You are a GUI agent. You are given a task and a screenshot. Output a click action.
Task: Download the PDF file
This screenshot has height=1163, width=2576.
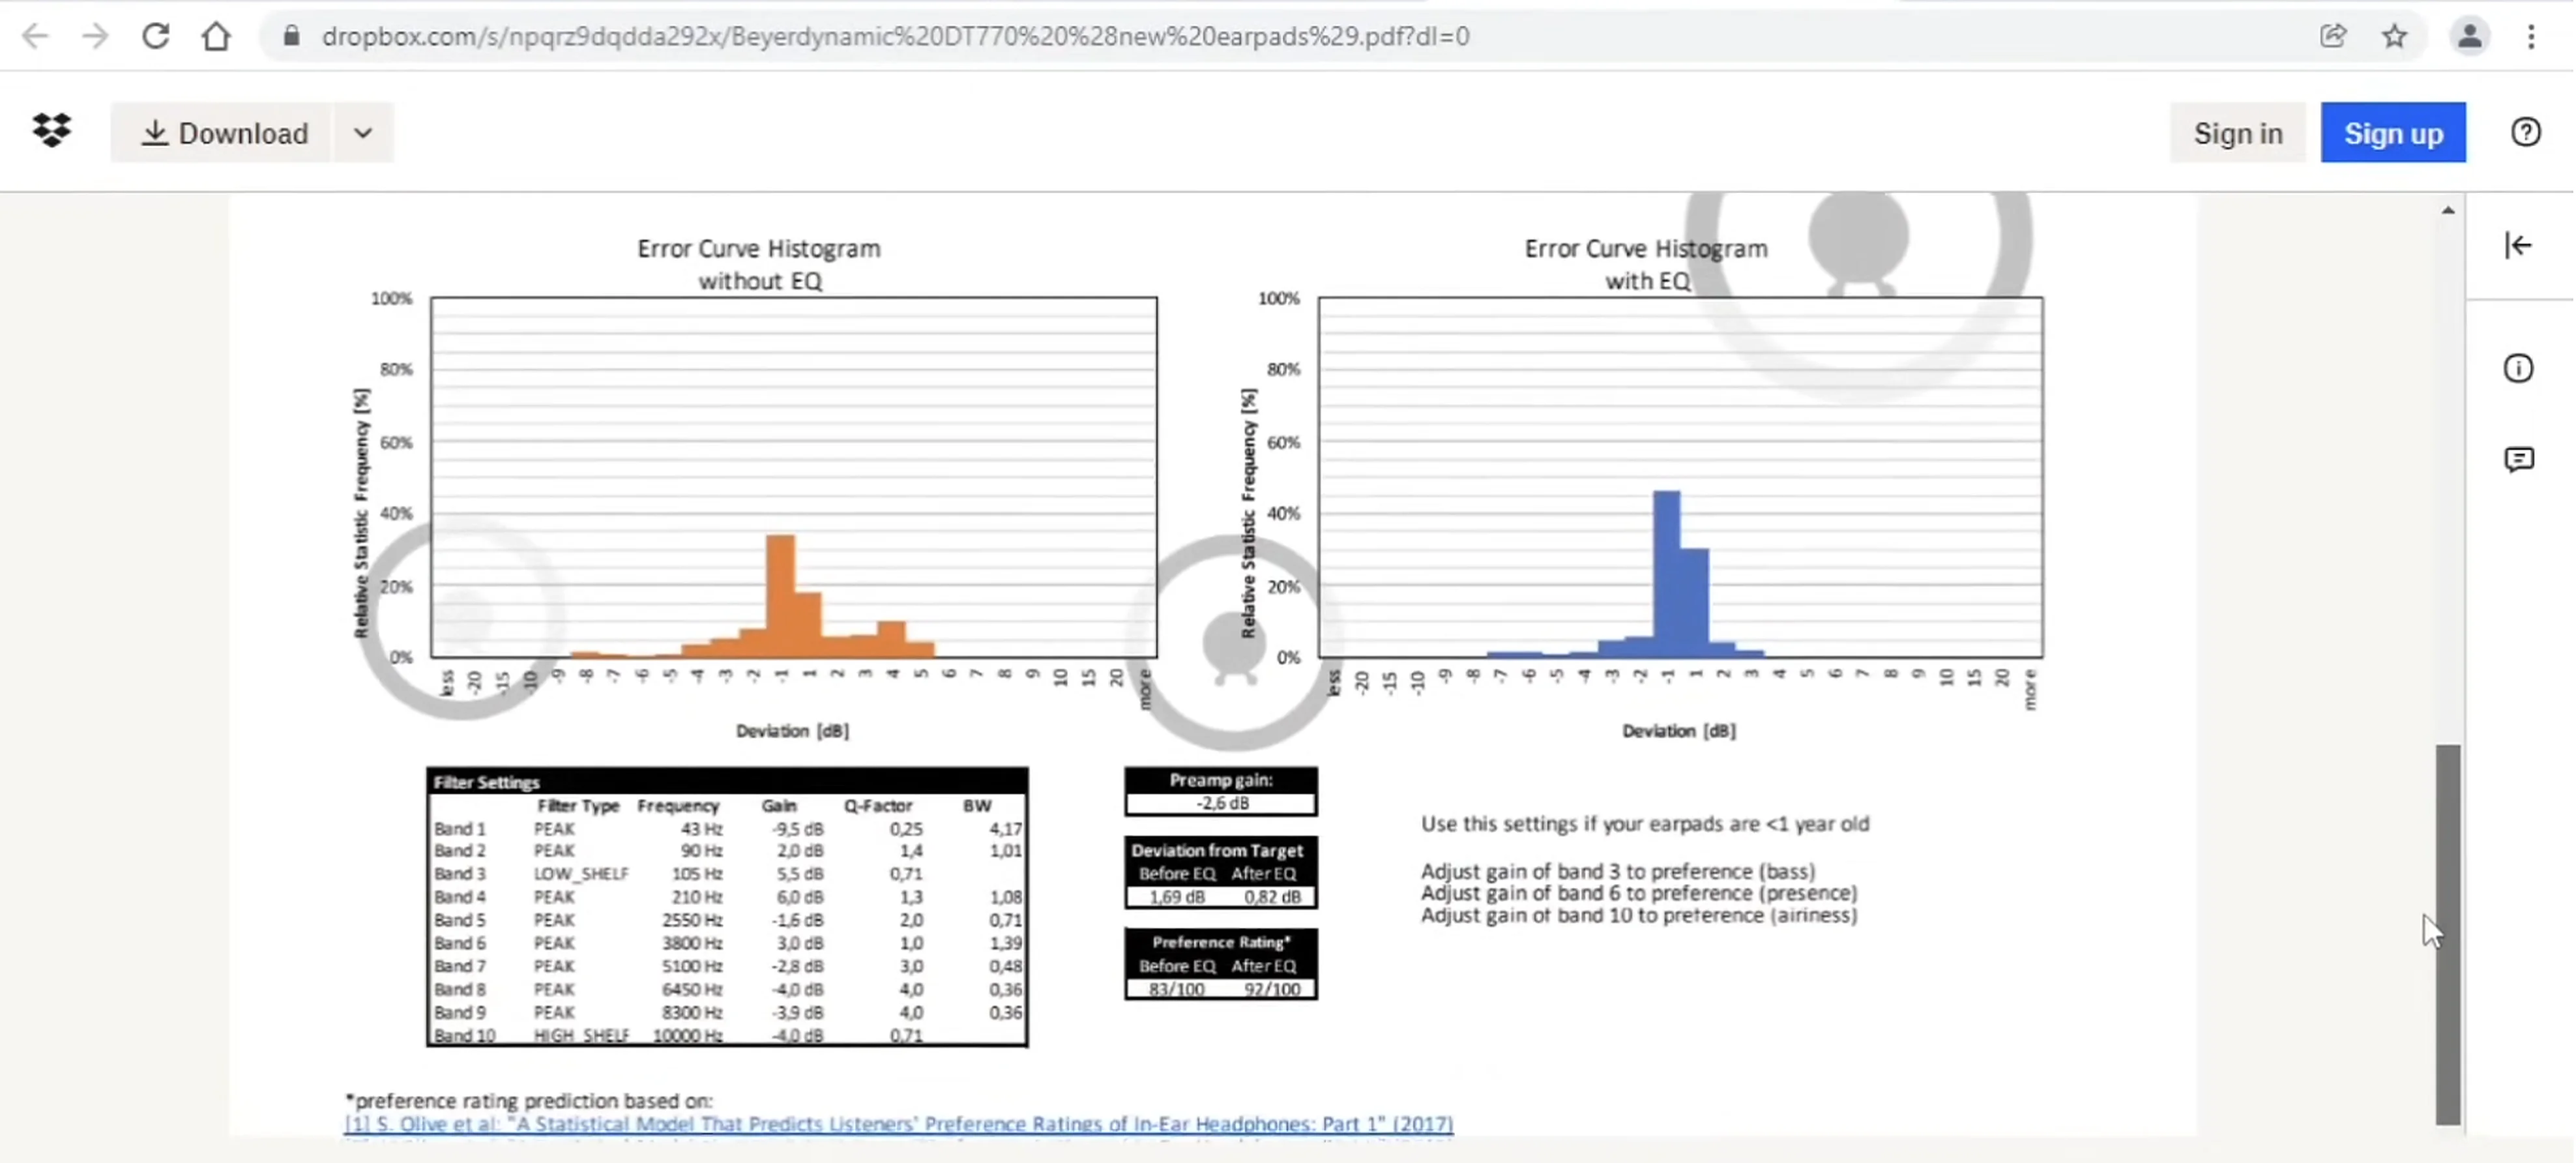pyautogui.click(x=222, y=133)
